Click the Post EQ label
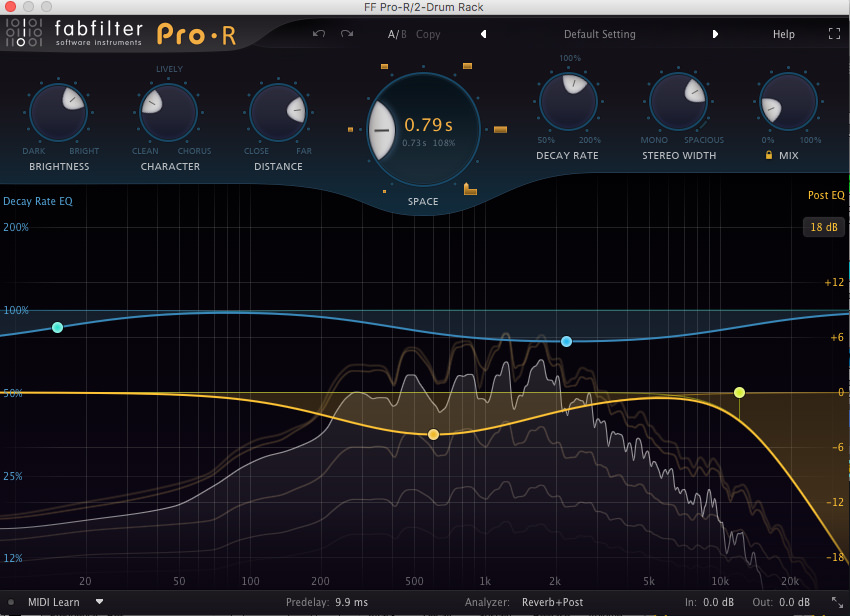Screen dimensions: 850x616 point(826,195)
